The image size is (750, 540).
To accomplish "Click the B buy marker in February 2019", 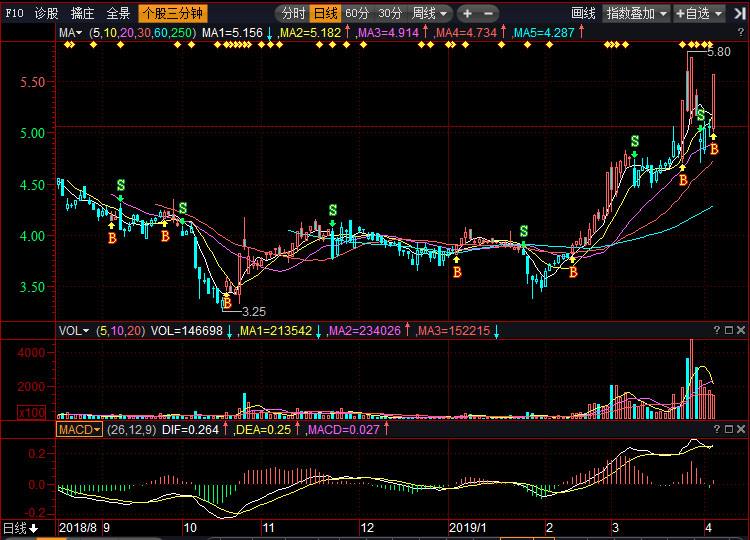I will click(573, 272).
